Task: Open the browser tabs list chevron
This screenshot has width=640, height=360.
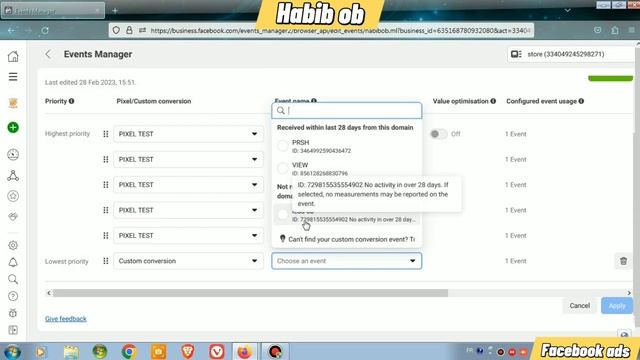Action: 567,10
